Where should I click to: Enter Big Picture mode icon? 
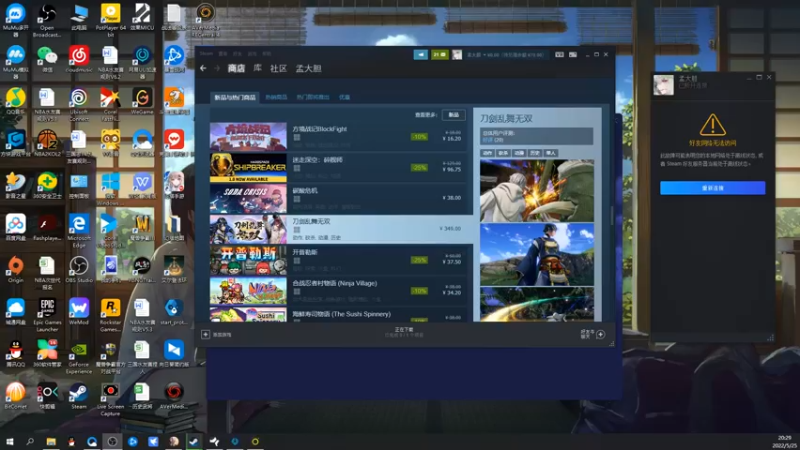(572, 55)
